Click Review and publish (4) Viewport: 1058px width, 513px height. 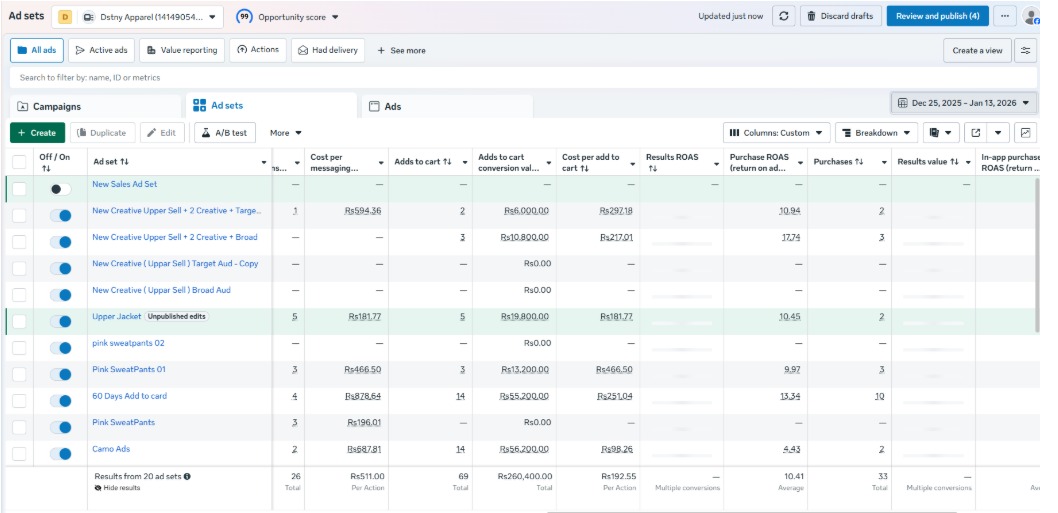pyautogui.click(x=938, y=16)
